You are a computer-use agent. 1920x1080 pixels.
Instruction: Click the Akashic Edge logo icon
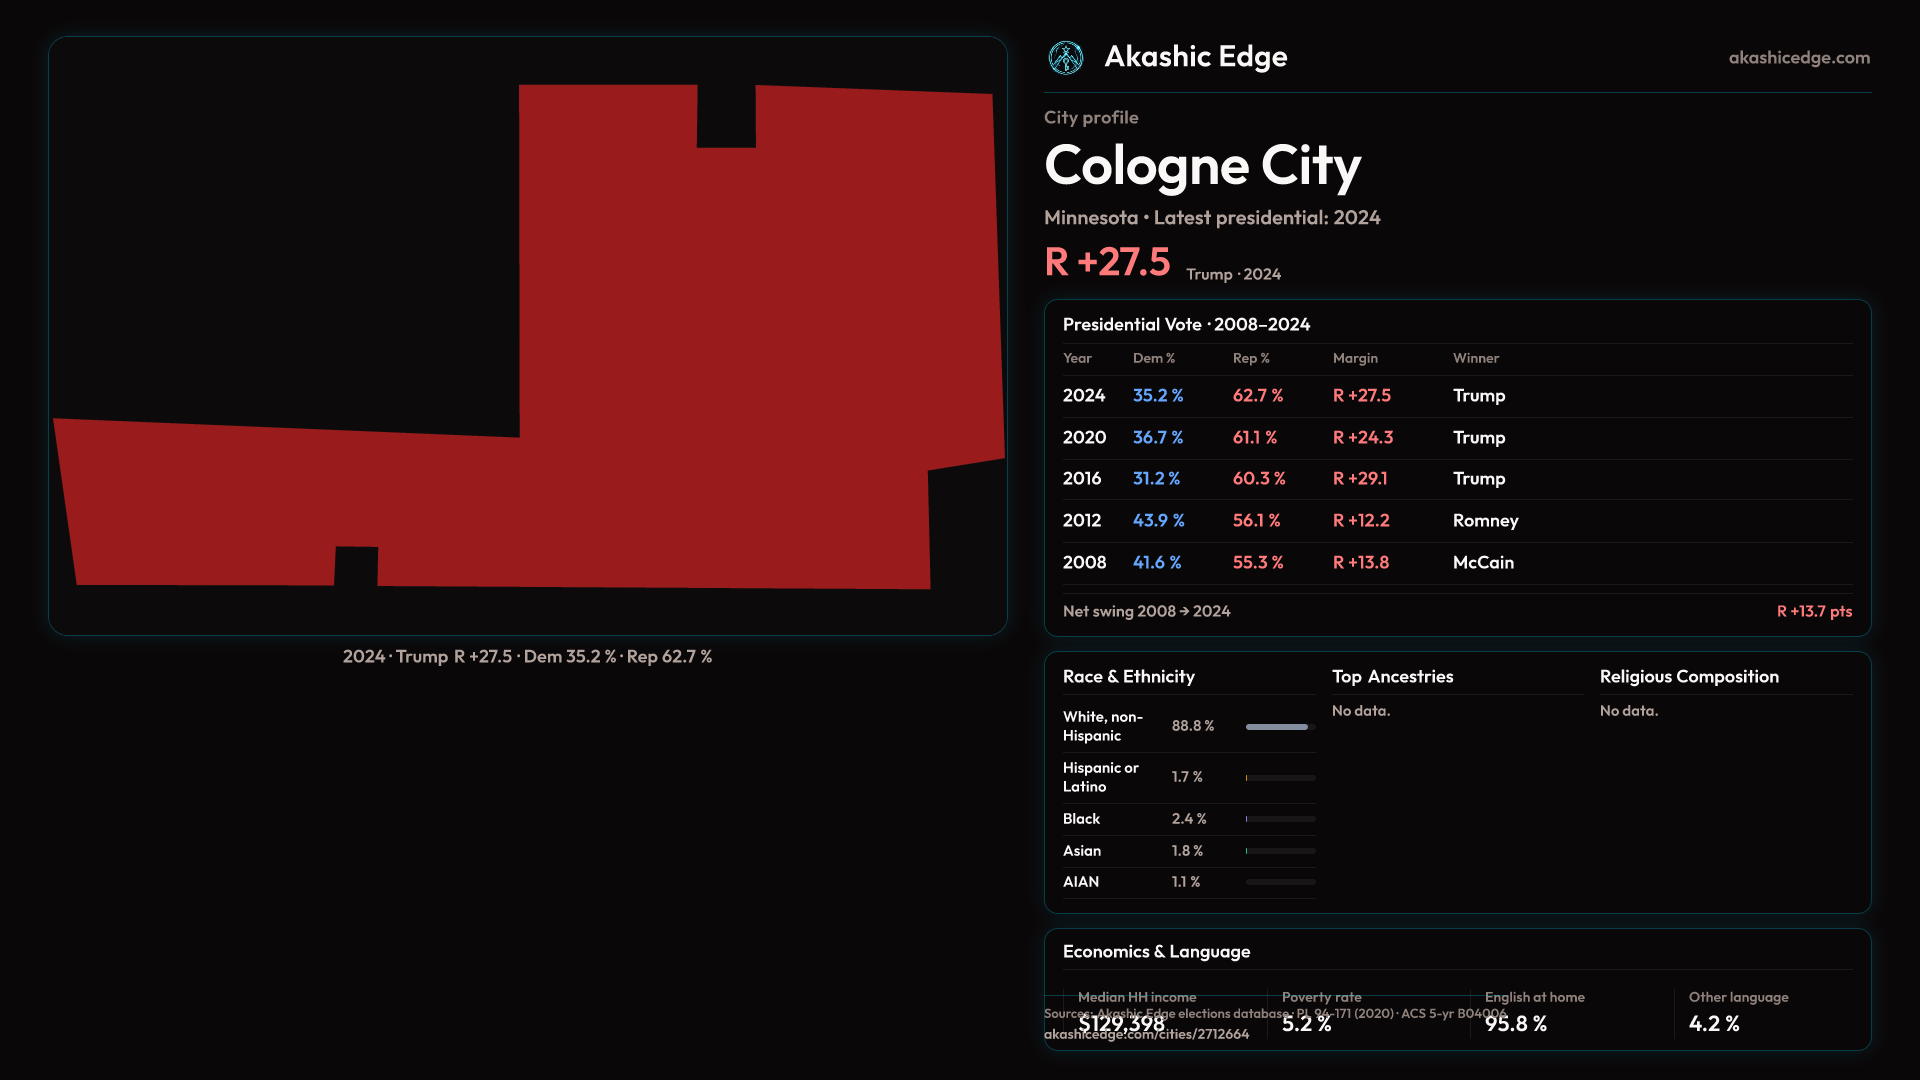tap(1065, 58)
